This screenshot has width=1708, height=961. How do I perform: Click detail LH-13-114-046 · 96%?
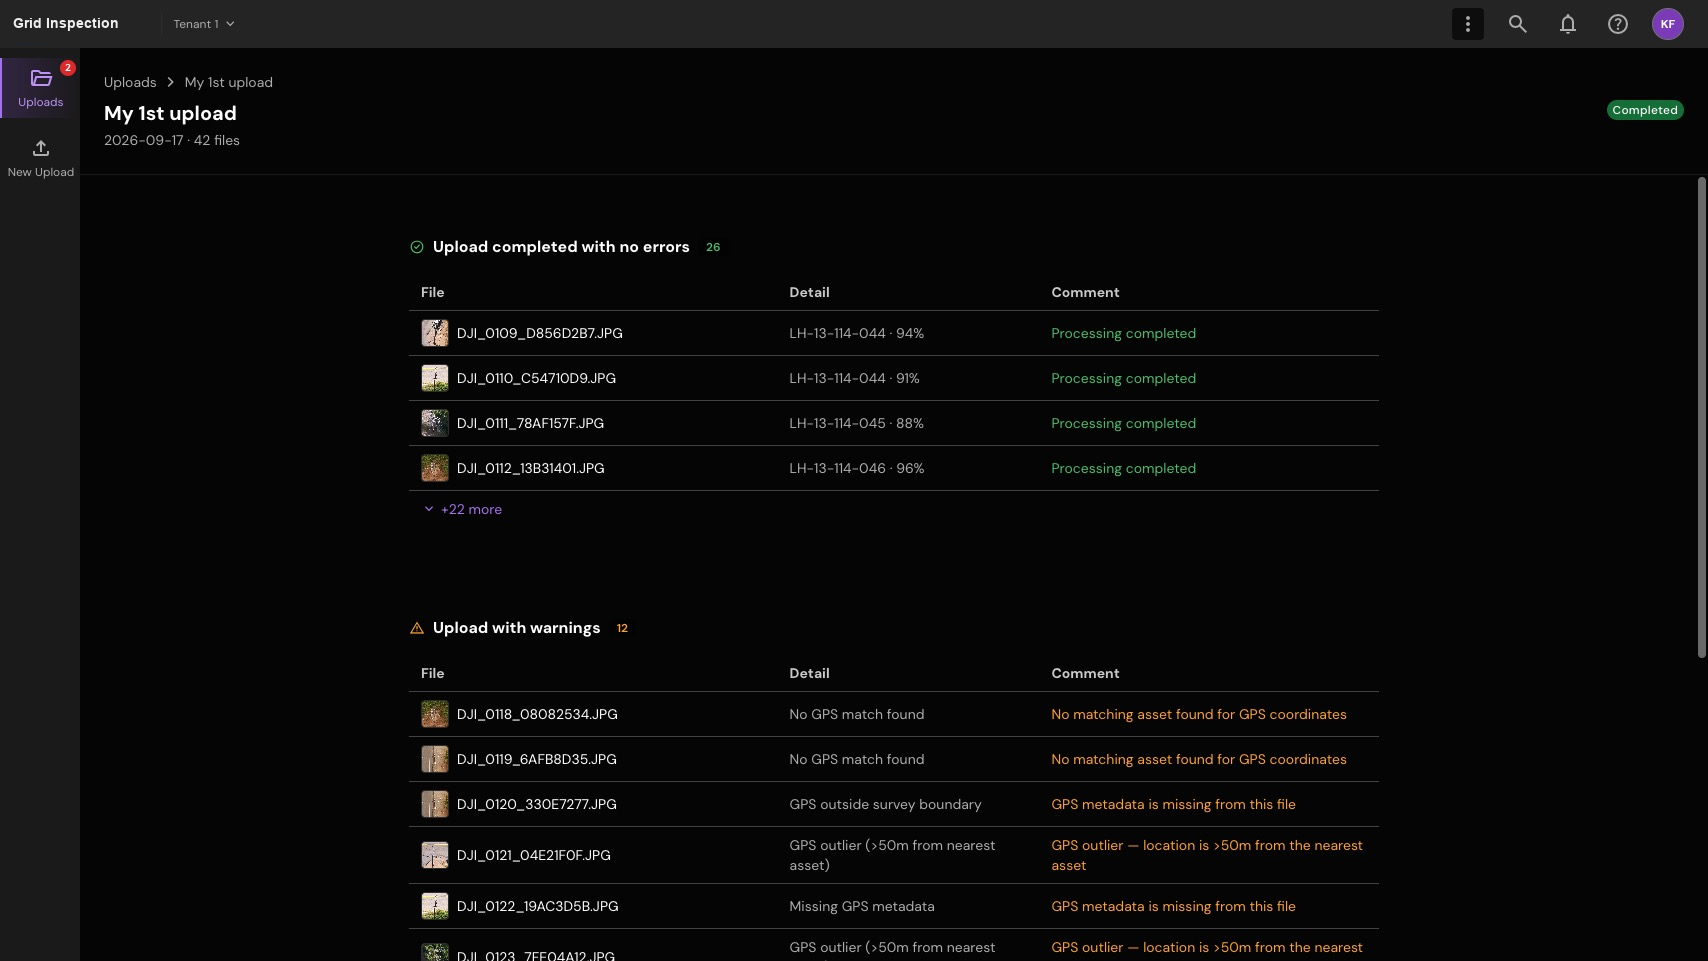coord(856,468)
